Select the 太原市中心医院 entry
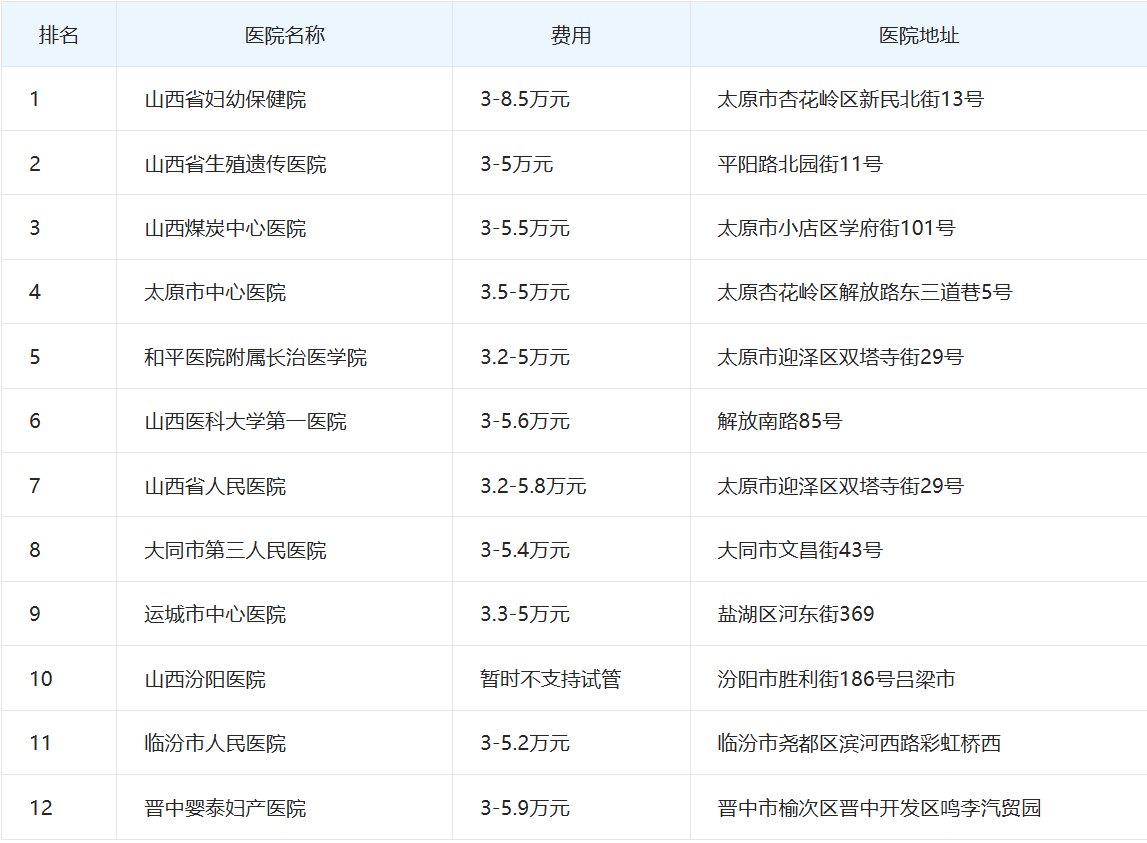This screenshot has width=1147, height=843. coord(215,292)
